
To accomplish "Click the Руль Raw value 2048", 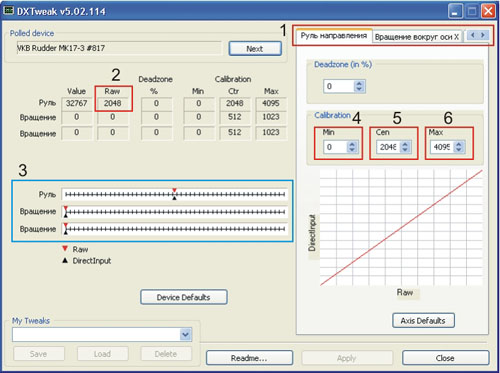I will (x=113, y=103).
